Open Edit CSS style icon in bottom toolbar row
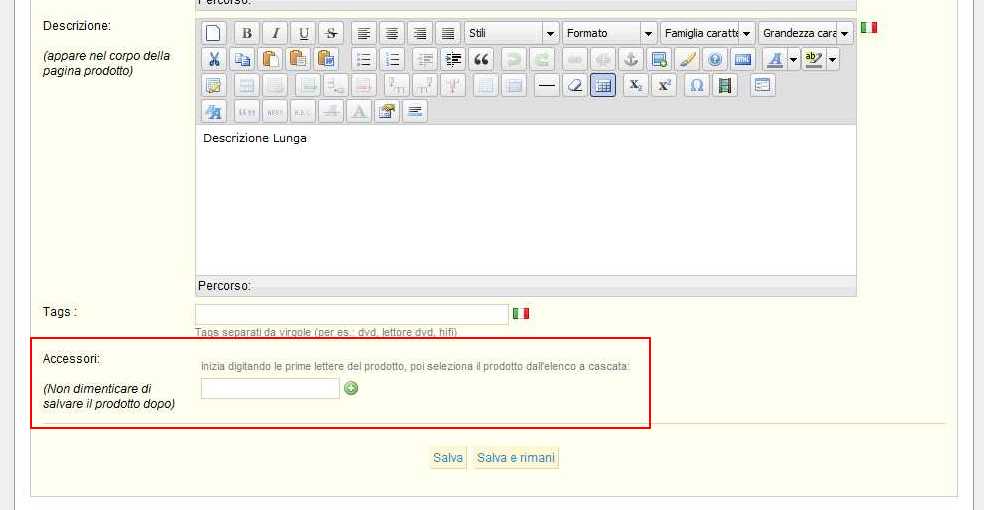 [x=214, y=112]
